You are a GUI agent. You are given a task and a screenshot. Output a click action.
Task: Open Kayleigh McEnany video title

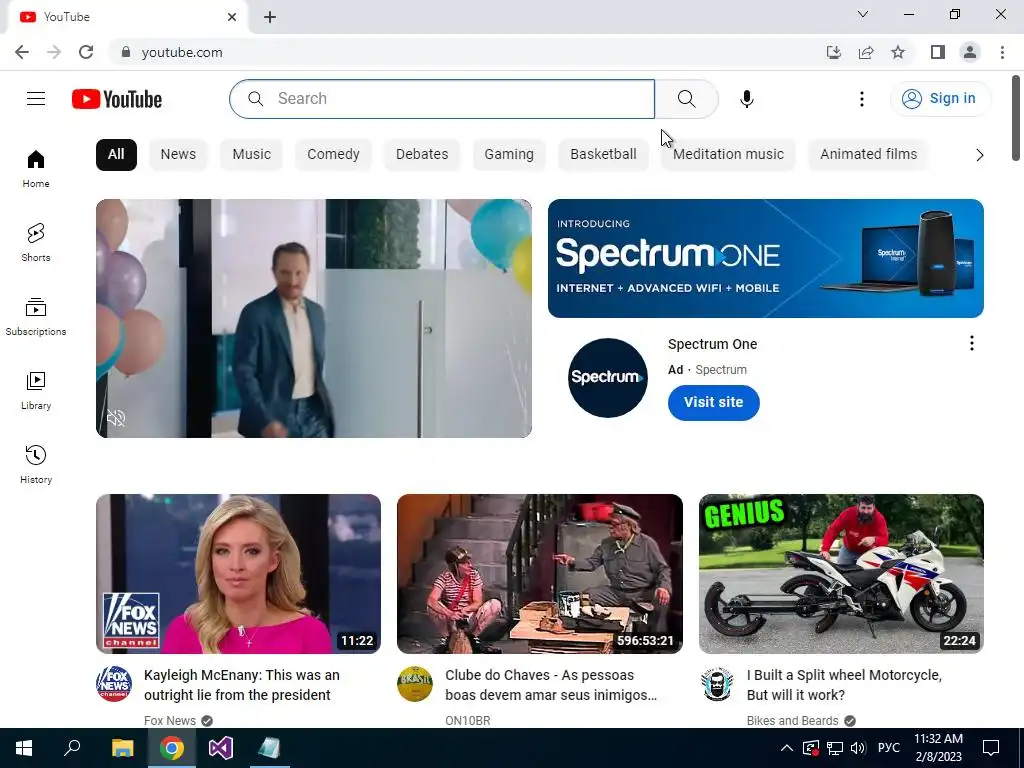[242, 685]
